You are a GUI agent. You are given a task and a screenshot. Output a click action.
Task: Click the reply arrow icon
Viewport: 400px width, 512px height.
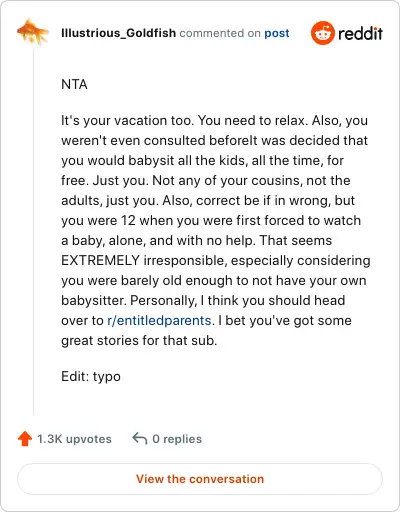pyautogui.click(x=140, y=438)
